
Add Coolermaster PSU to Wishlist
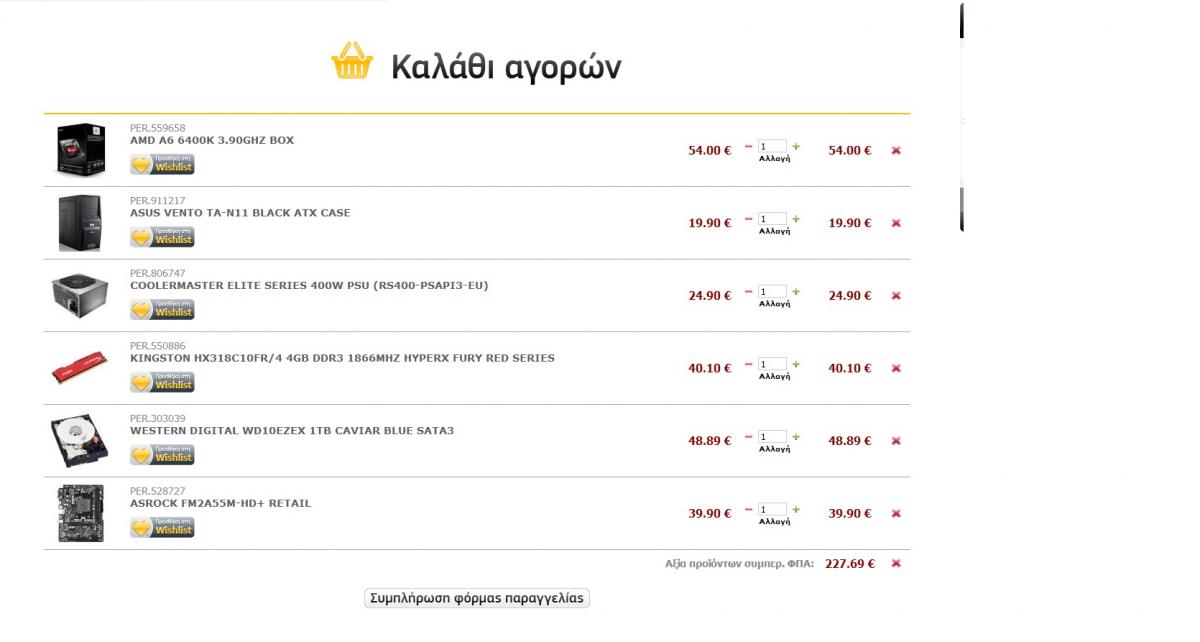[x=162, y=309]
